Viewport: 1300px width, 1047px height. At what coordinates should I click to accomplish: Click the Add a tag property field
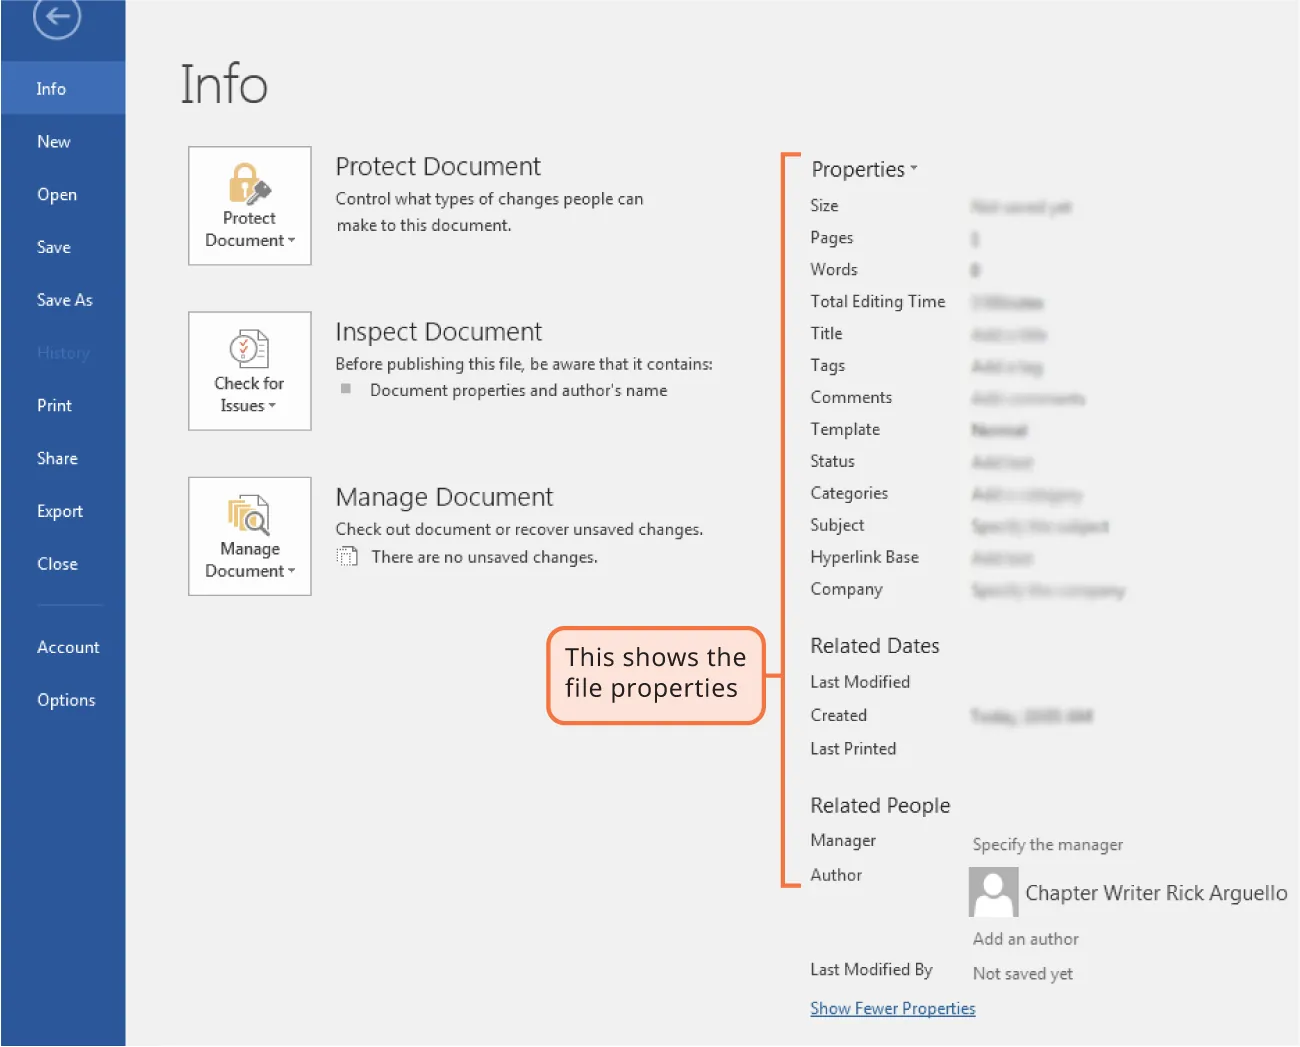(x=1006, y=366)
